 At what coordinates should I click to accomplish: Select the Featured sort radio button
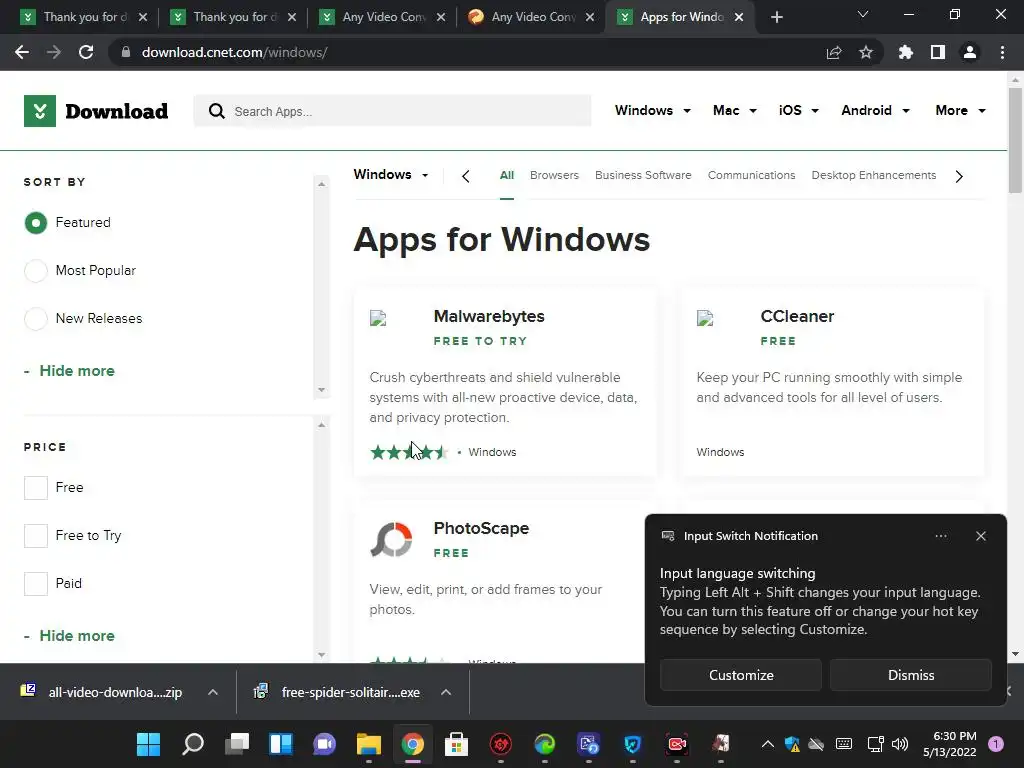[36, 223]
